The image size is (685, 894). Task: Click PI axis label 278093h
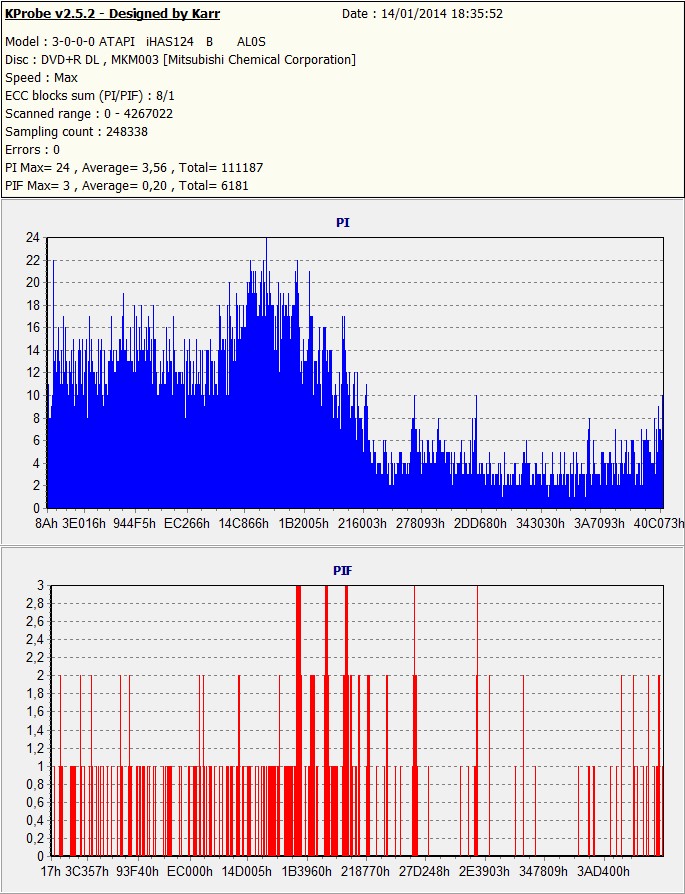[420, 523]
